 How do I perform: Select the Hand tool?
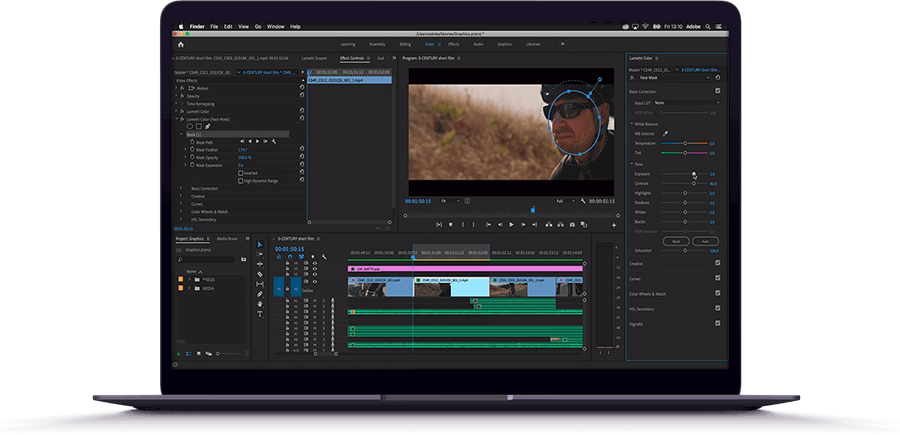pos(259,304)
